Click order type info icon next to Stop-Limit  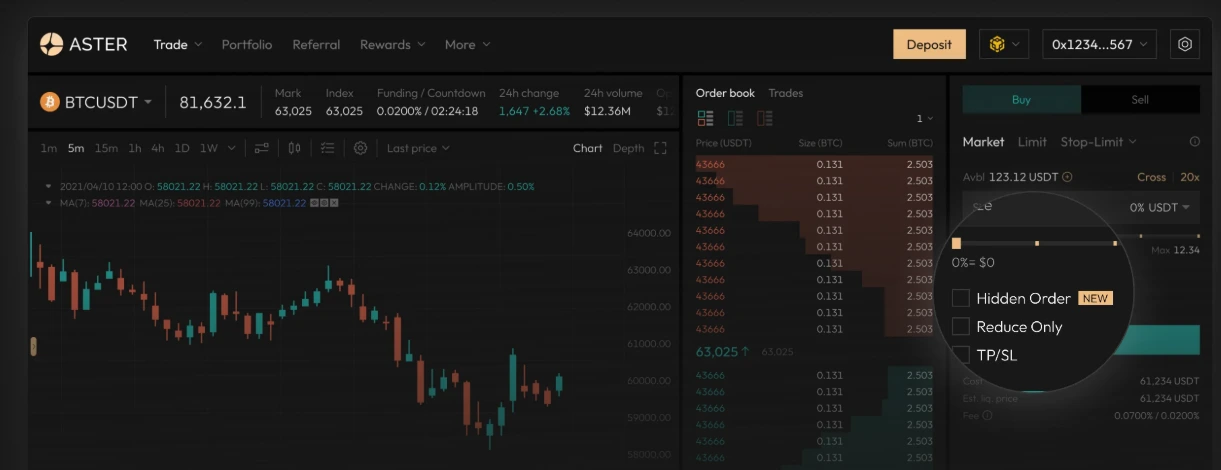coord(1194,142)
